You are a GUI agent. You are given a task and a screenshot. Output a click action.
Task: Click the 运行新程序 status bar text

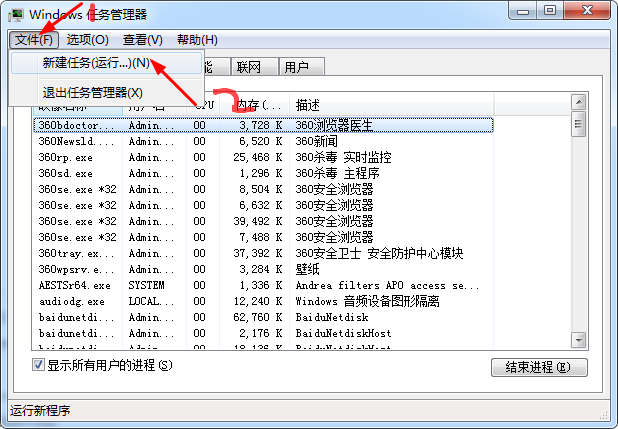click(40, 410)
